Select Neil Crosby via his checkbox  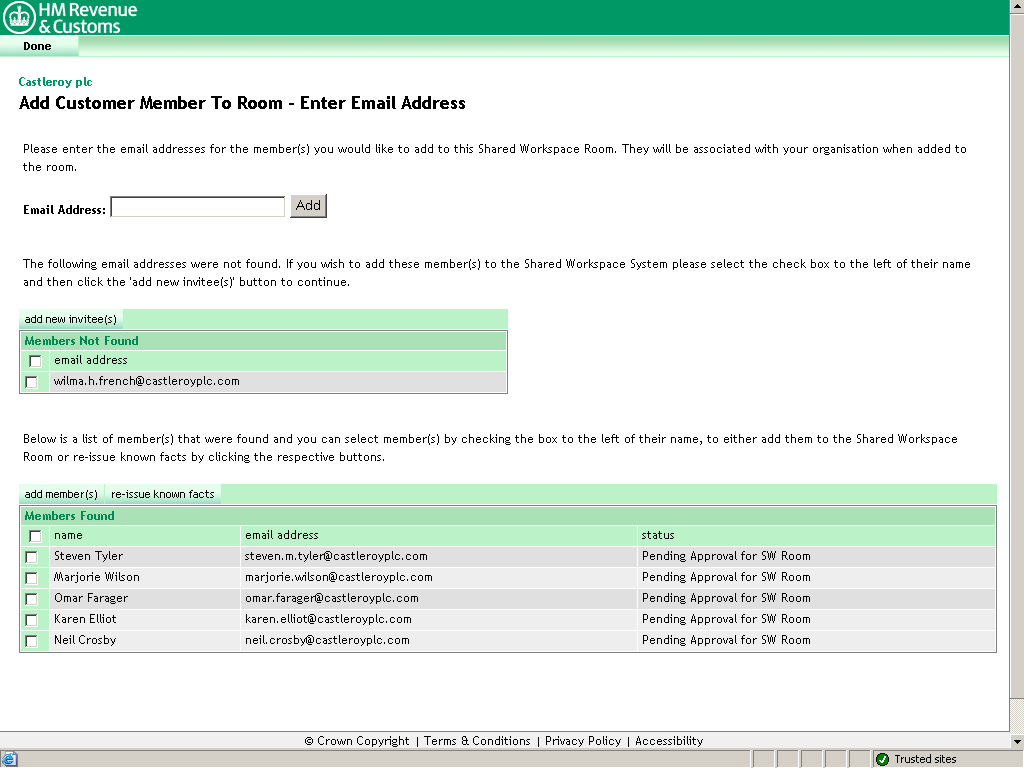pyautogui.click(x=34, y=640)
